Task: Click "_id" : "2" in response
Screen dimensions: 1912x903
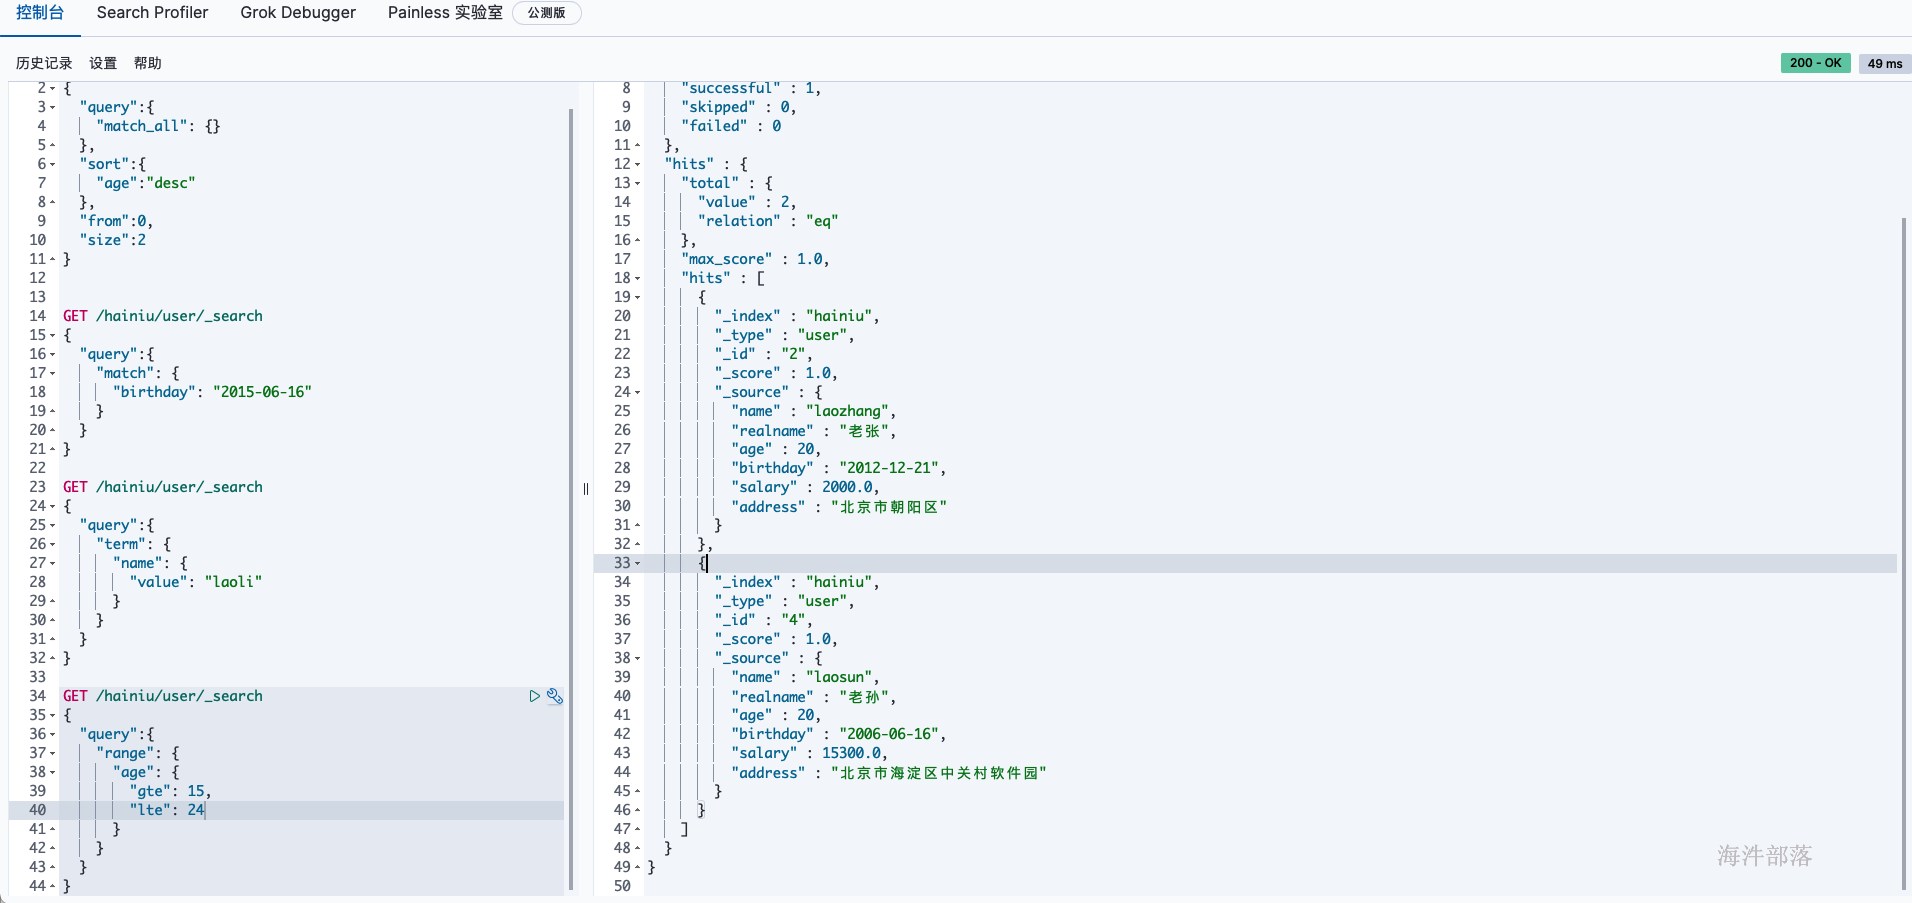Action: (x=764, y=354)
